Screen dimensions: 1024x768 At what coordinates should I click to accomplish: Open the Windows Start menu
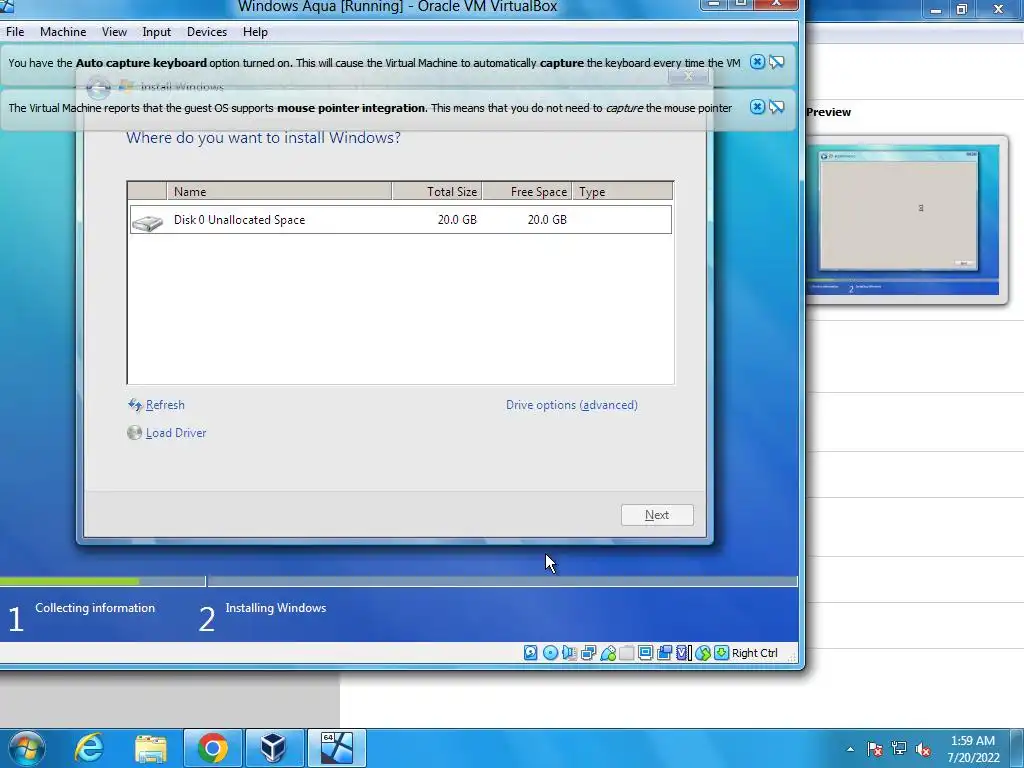tap(27, 748)
